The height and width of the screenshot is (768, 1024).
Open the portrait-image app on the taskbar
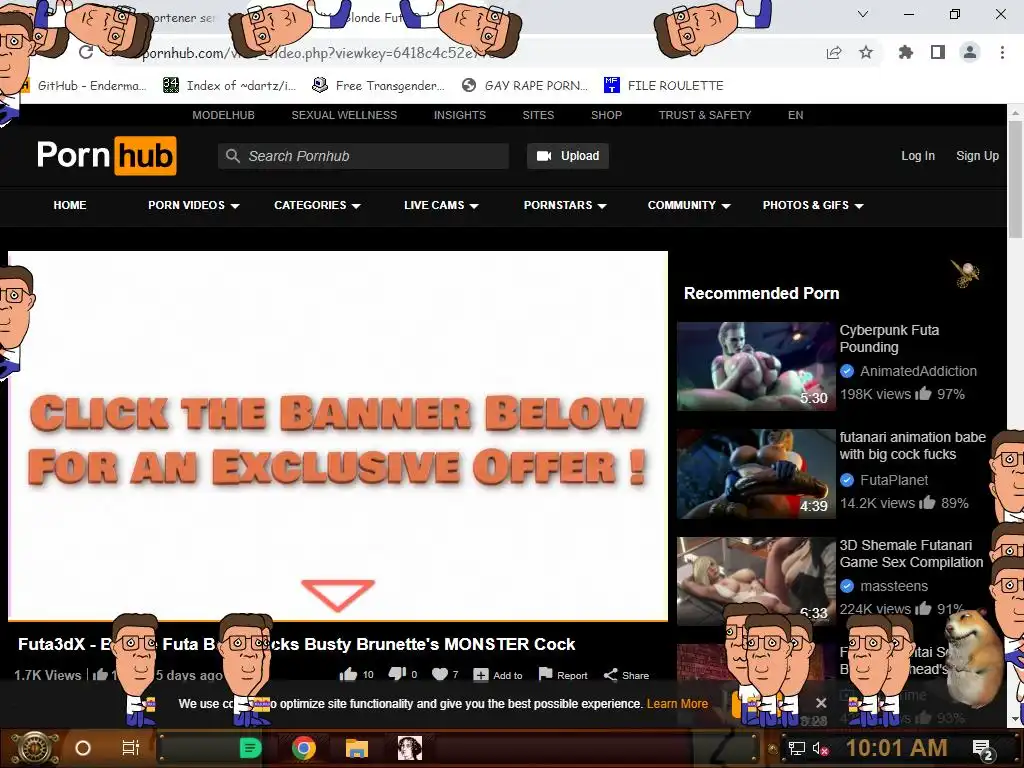click(x=409, y=748)
